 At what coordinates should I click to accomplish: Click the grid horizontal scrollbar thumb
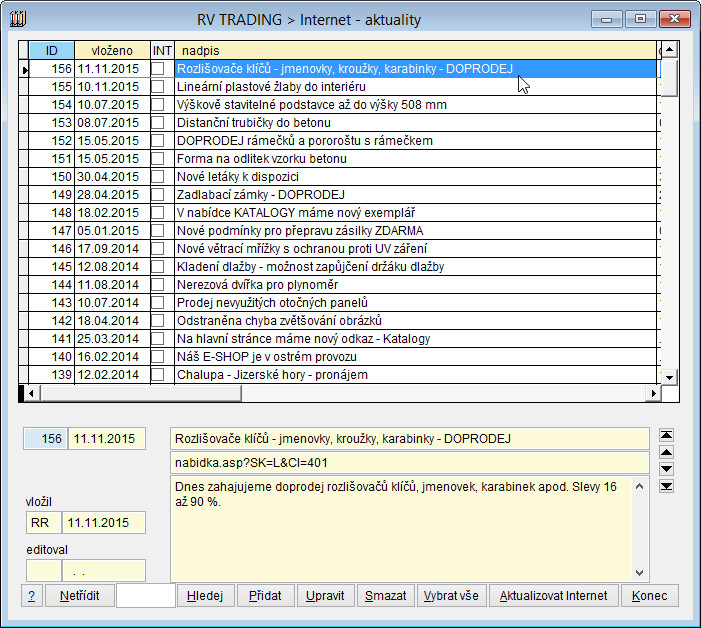click(140, 393)
